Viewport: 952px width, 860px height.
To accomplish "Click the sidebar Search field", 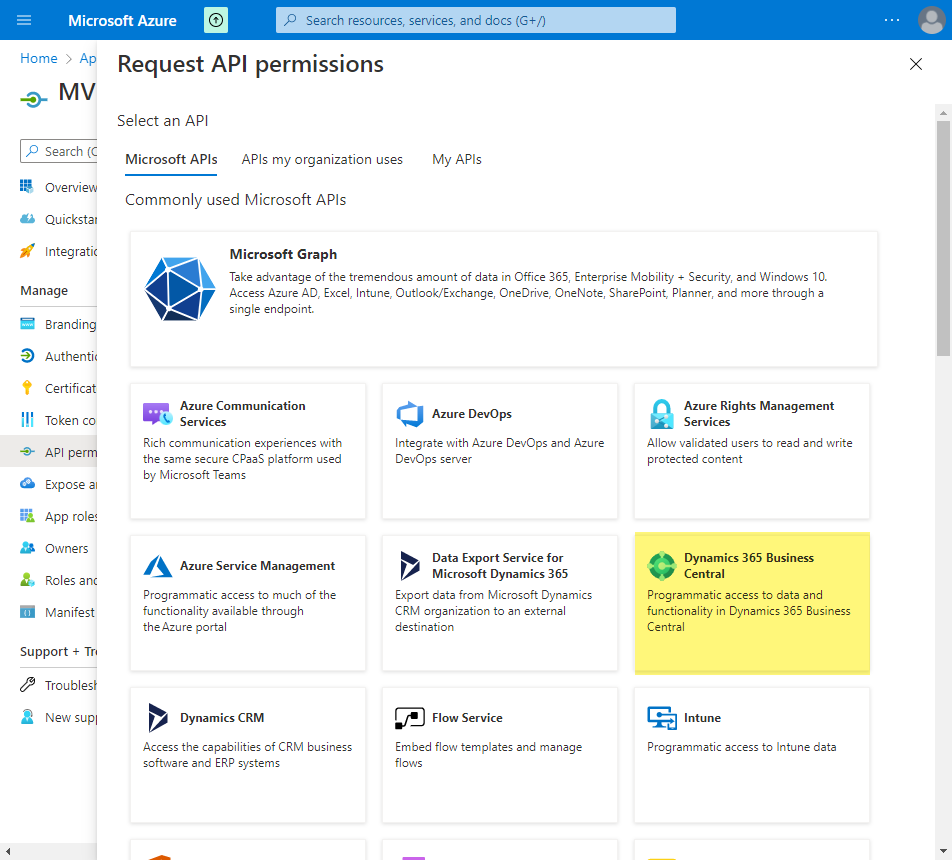I will 59,151.
